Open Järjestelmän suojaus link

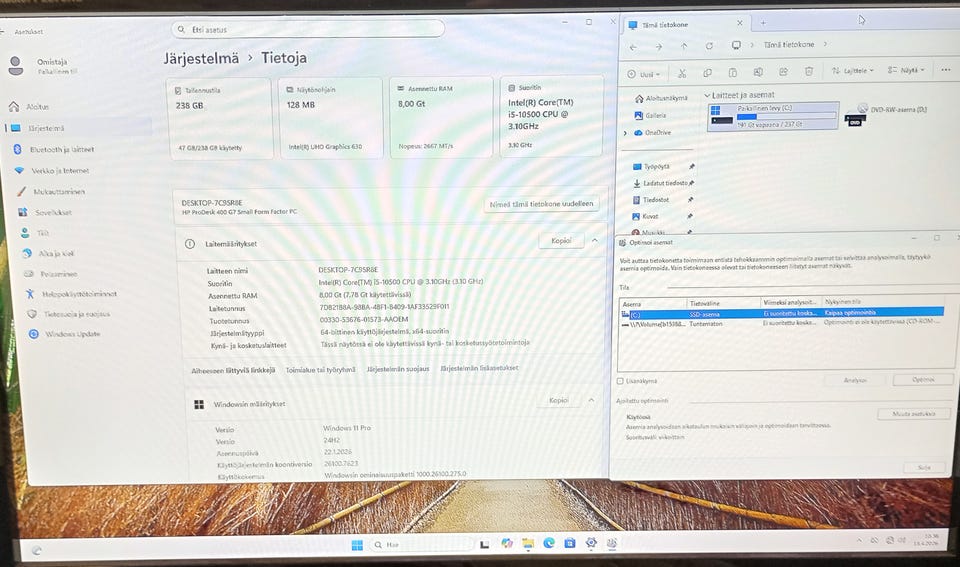pos(398,369)
